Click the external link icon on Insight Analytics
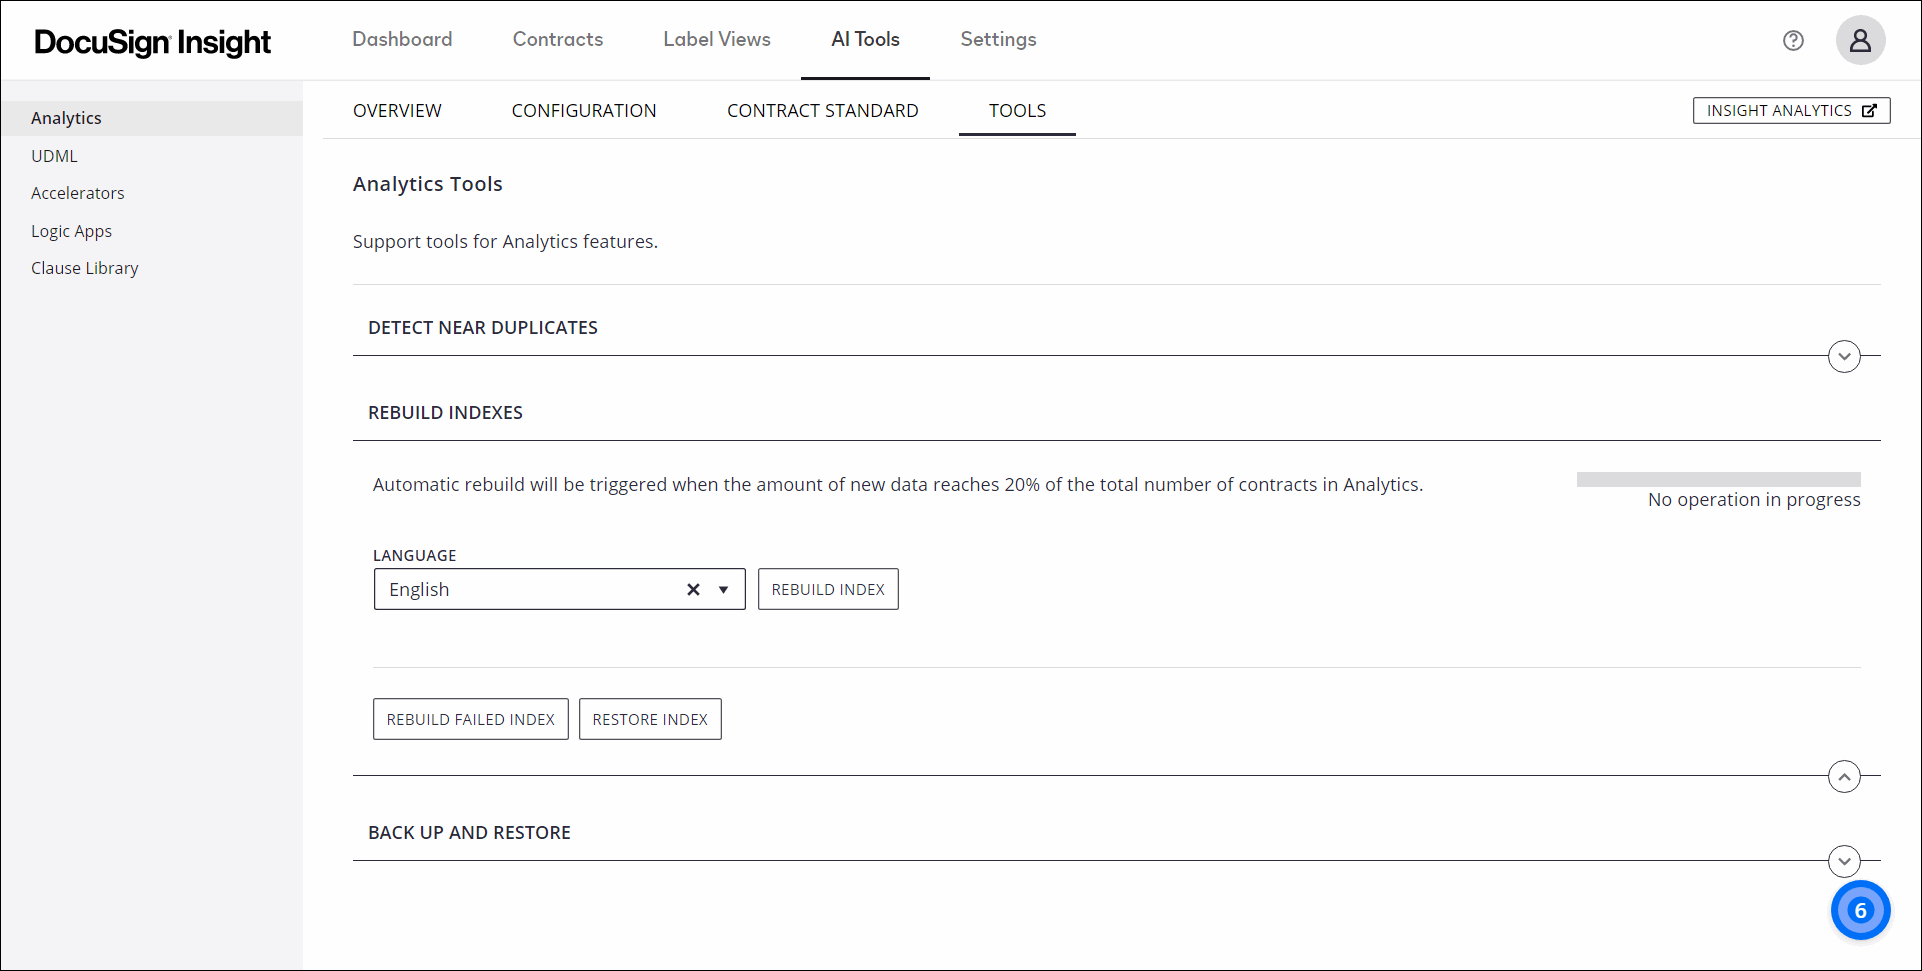The width and height of the screenshot is (1922, 971). (x=1869, y=110)
